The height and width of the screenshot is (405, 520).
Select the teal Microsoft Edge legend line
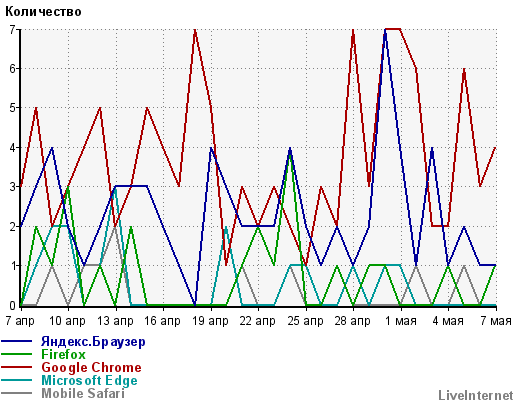pos(17,380)
